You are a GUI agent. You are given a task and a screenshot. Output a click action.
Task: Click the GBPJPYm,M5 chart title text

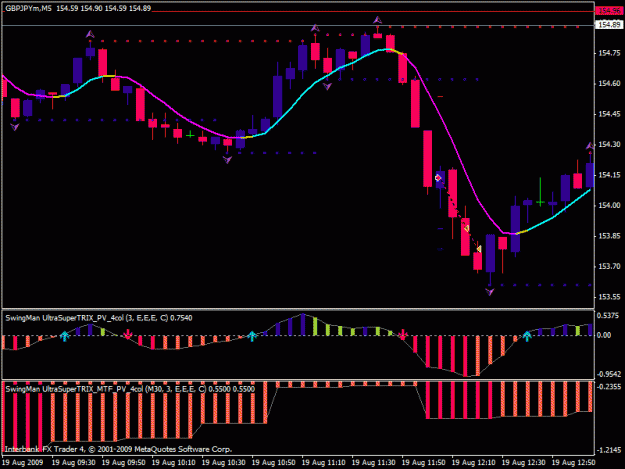click(x=28, y=8)
